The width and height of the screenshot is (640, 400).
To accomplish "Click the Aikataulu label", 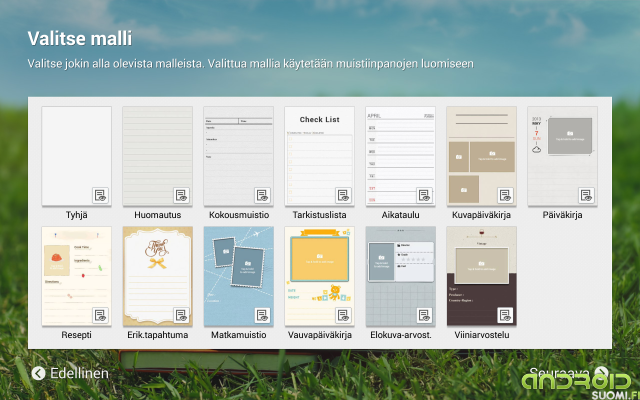I will 400,215.
